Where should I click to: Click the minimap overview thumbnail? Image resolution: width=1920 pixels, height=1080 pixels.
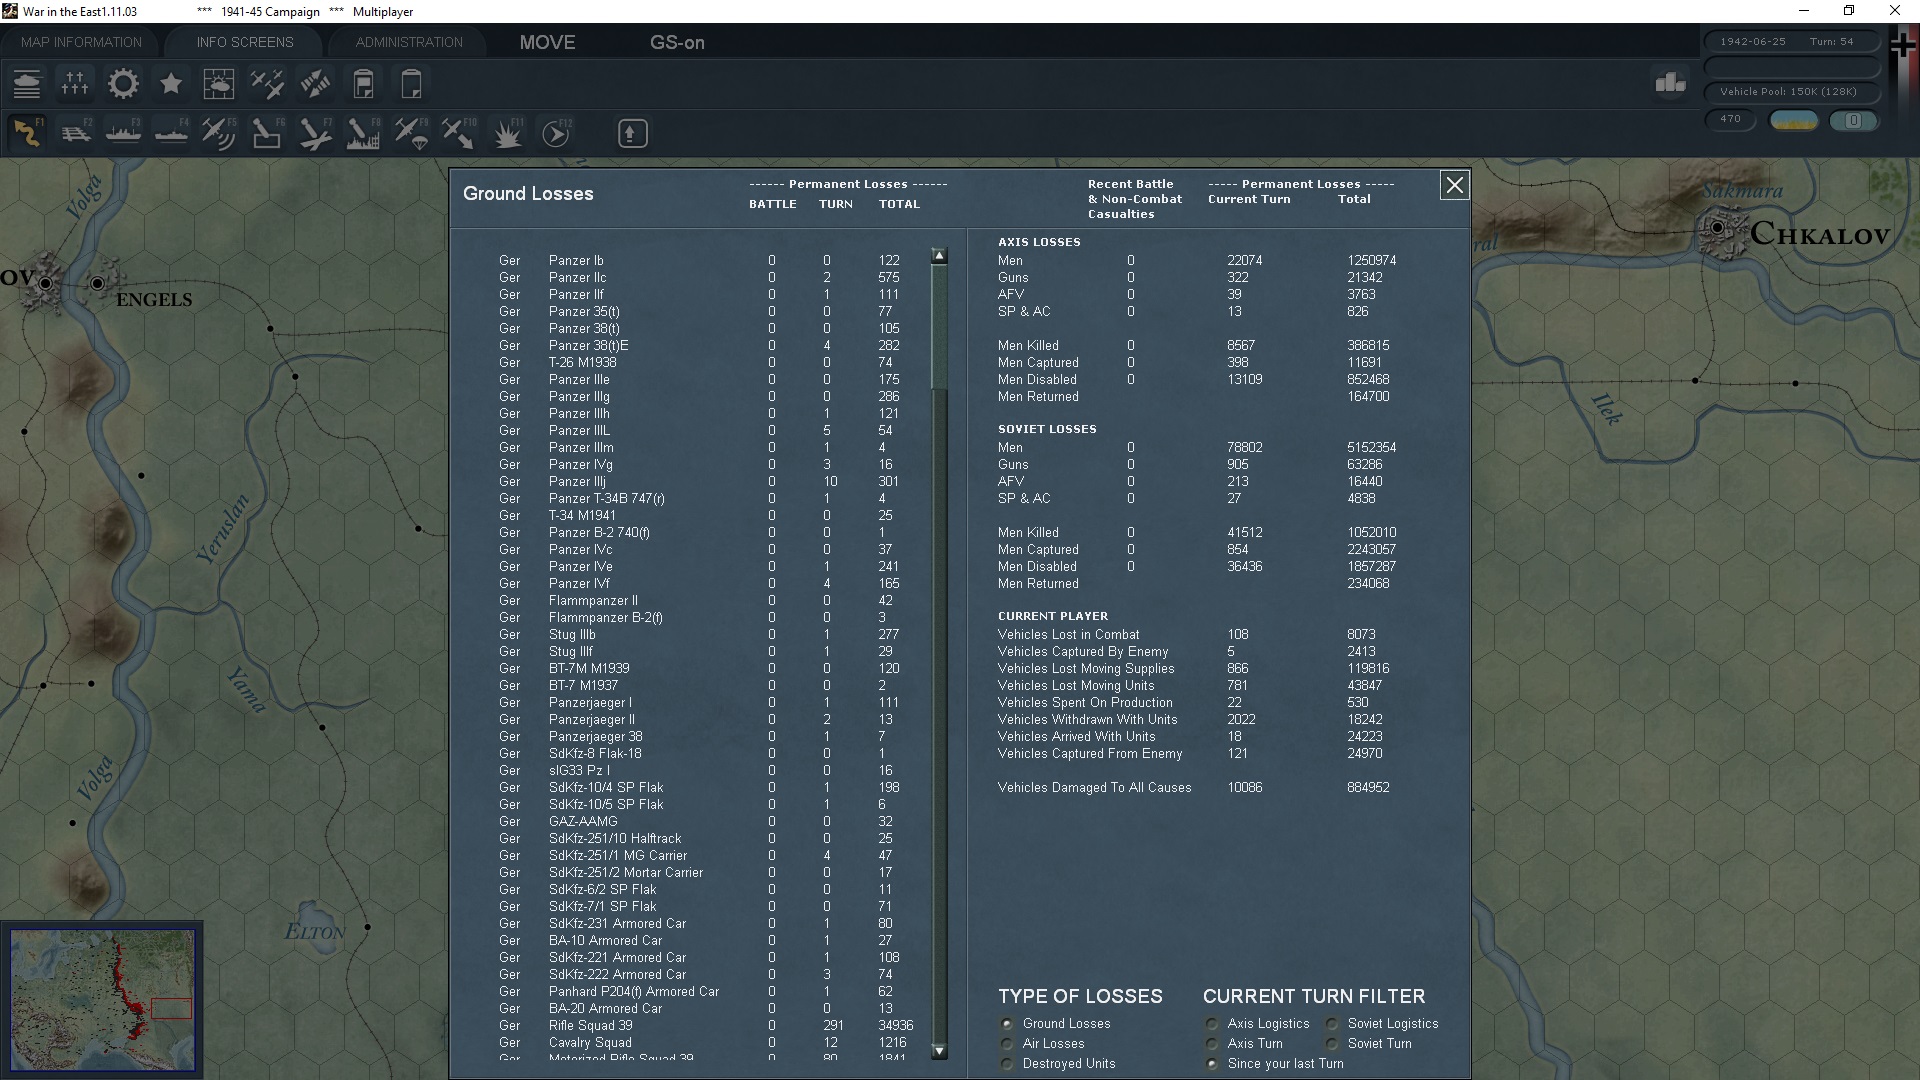[x=102, y=1000]
